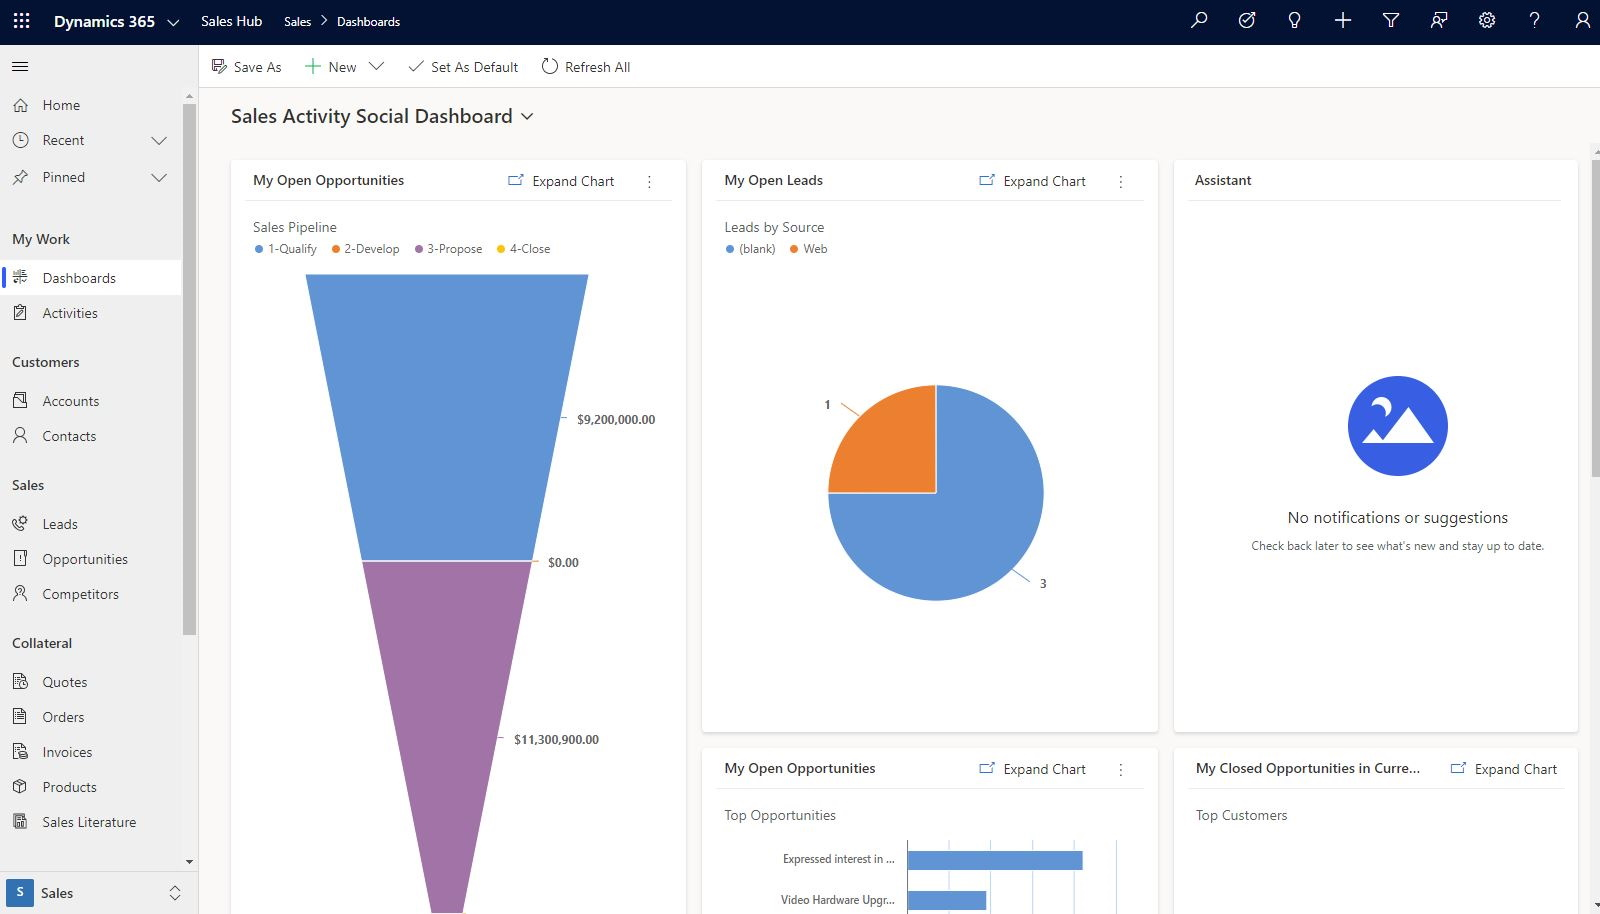Open the task flow checkmark icon

point(1247,20)
